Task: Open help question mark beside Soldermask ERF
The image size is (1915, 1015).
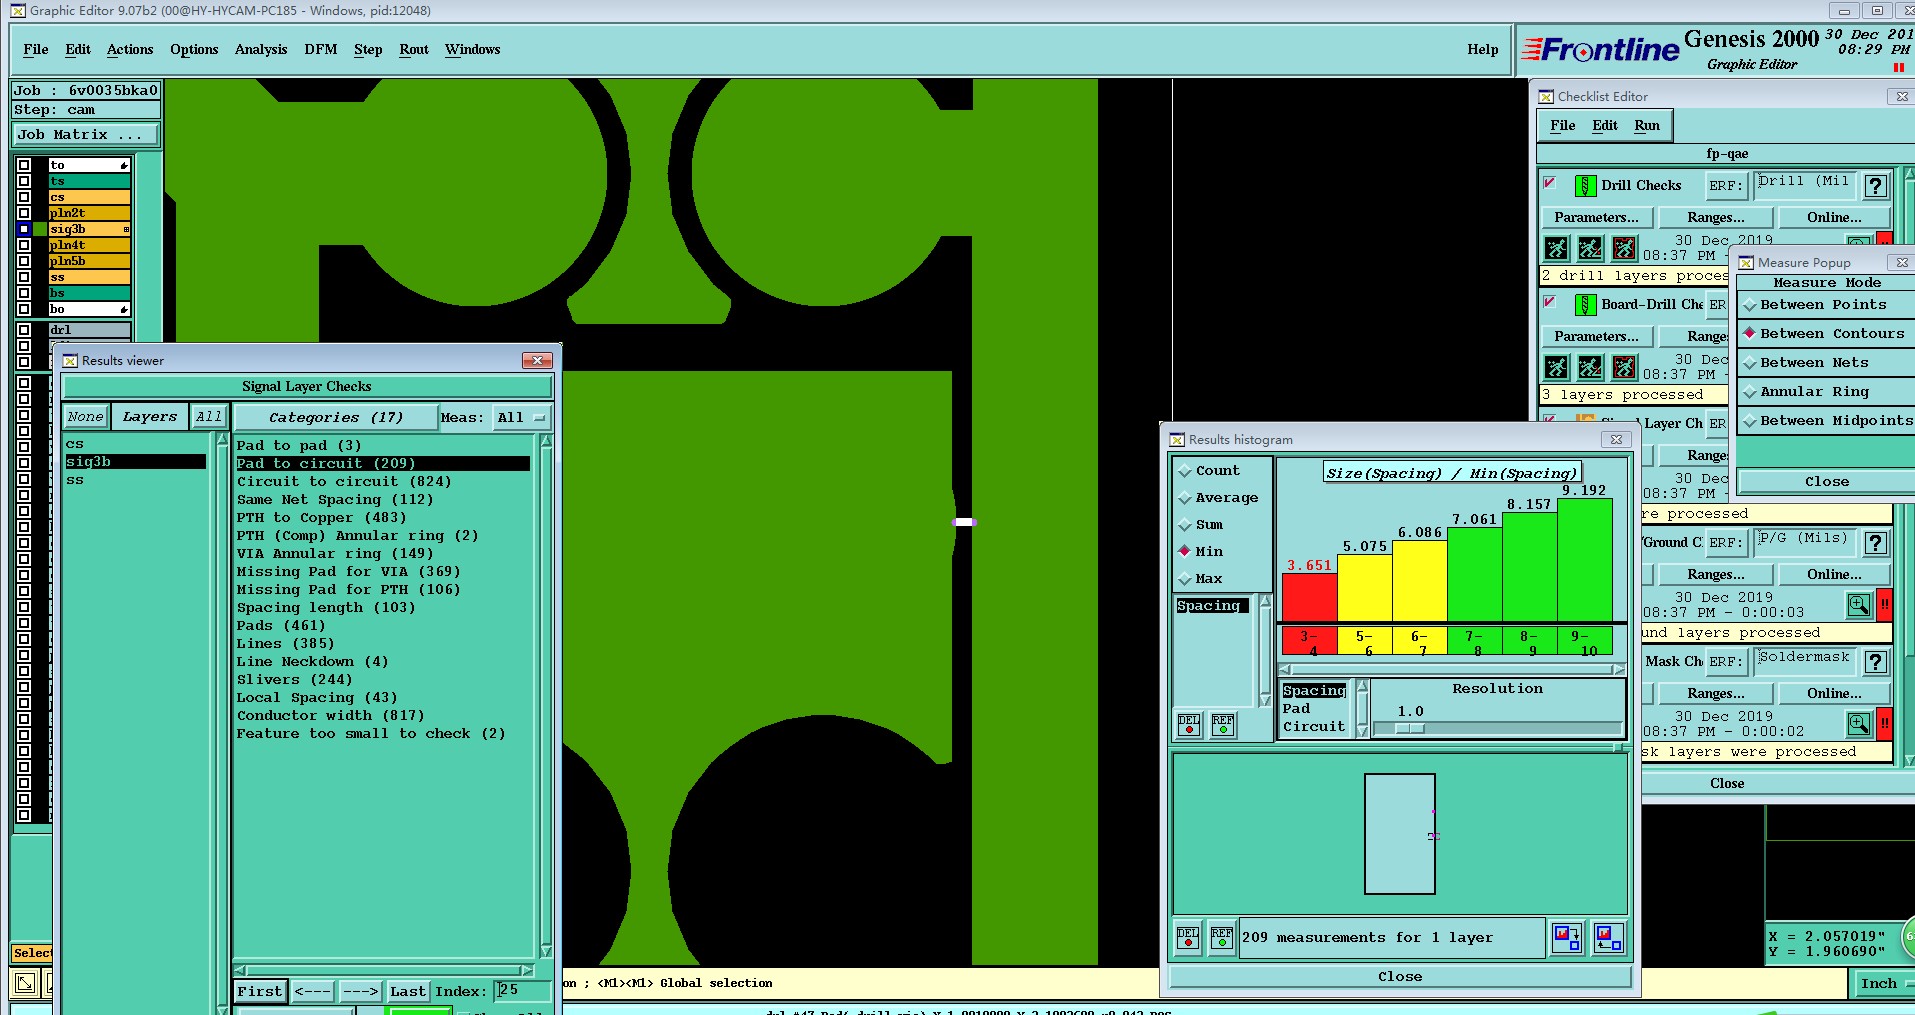Action: pyautogui.click(x=1876, y=662)
